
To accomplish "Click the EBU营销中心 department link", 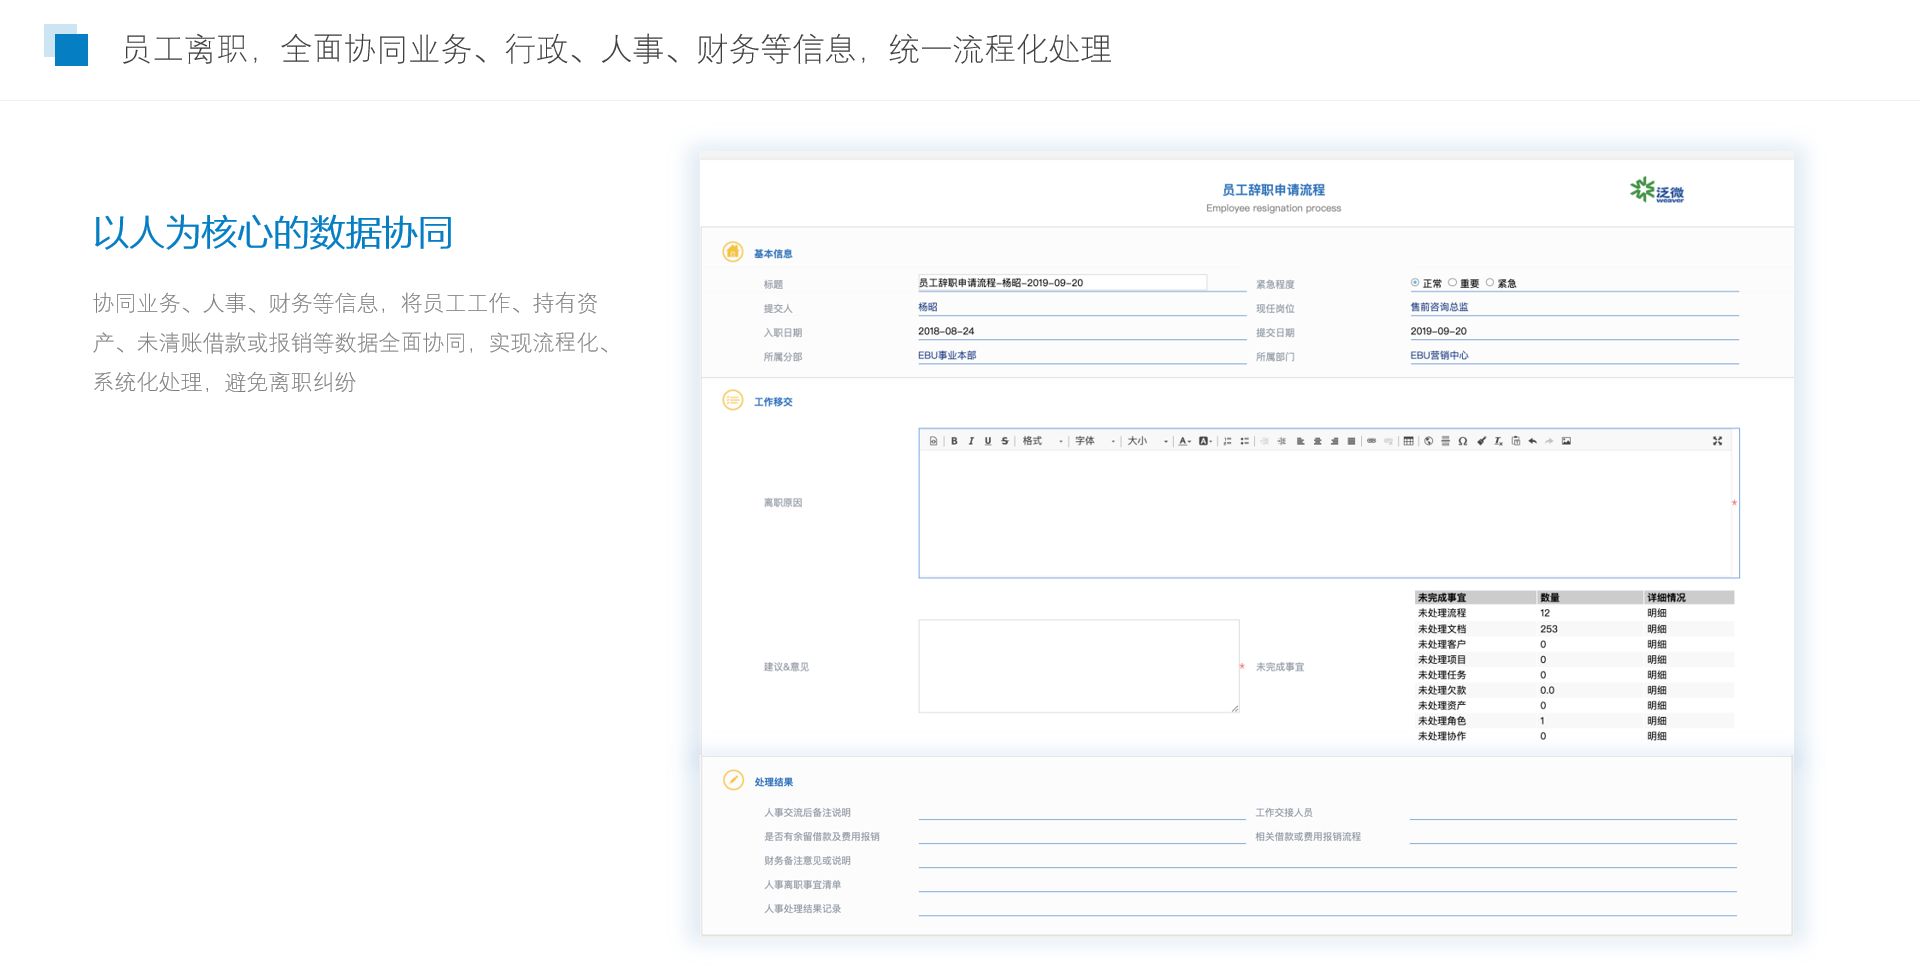I will [x=1439, y=355].
